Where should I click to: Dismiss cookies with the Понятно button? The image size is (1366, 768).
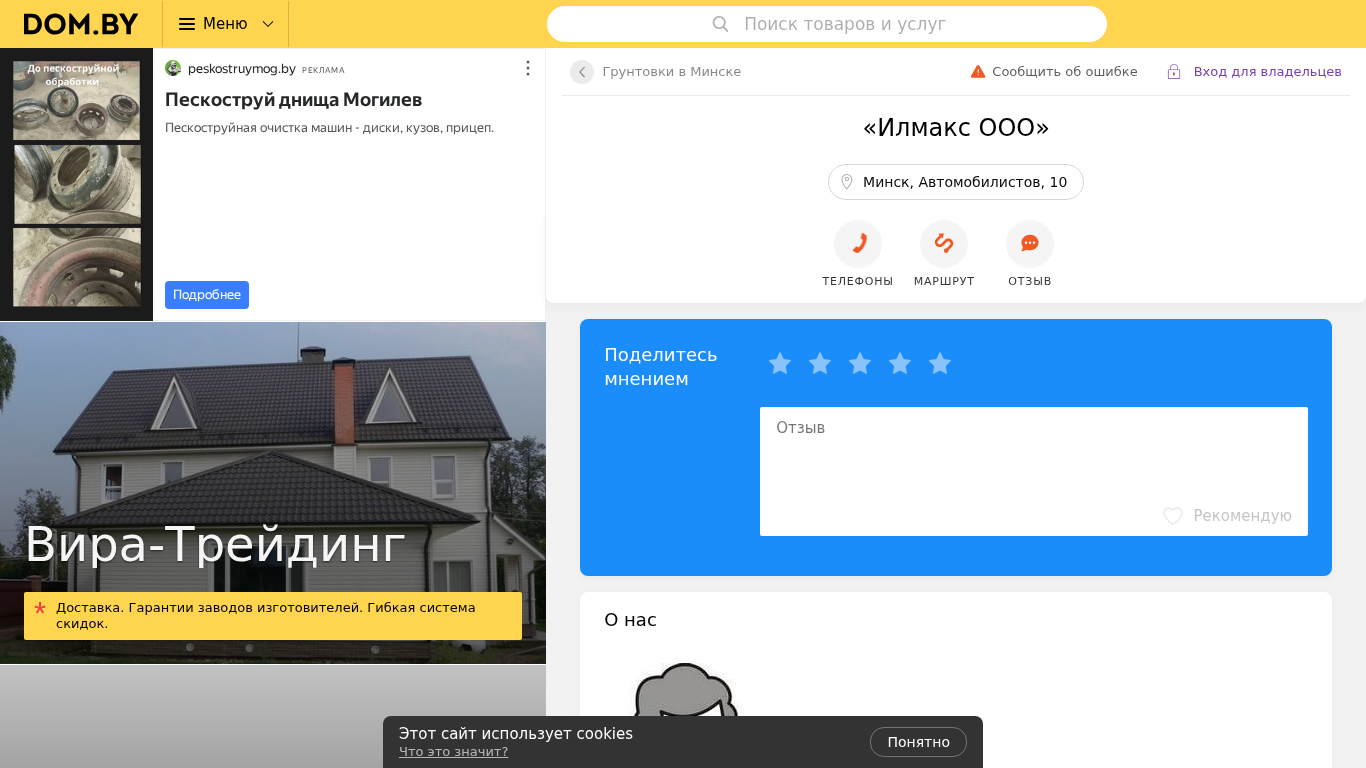(x=918, y=742)
